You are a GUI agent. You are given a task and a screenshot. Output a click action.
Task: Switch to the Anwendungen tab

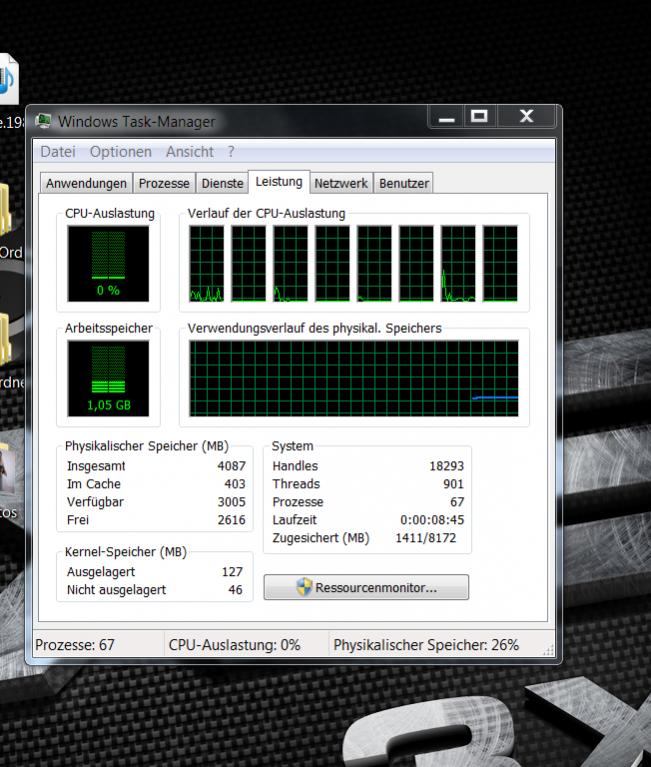pyautogui.click(x=86, y=183)
